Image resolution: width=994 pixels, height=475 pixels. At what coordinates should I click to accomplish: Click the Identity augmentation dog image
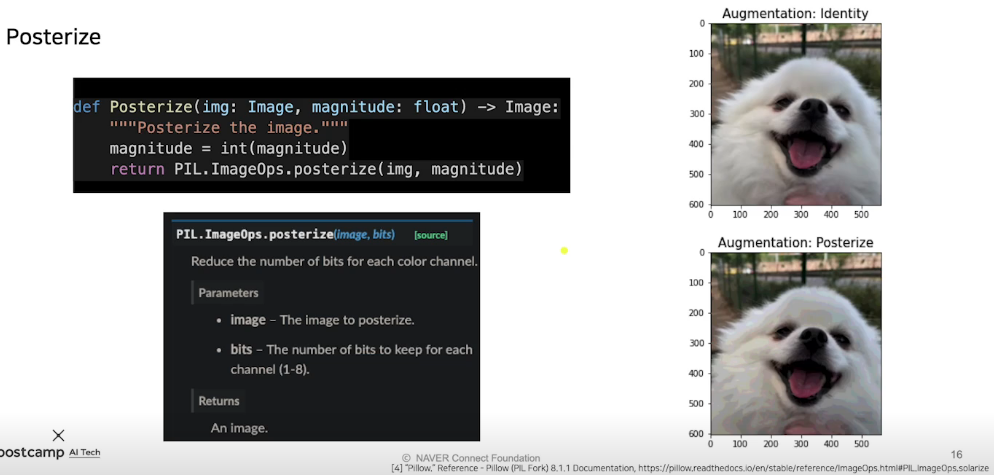pos(796,114)
